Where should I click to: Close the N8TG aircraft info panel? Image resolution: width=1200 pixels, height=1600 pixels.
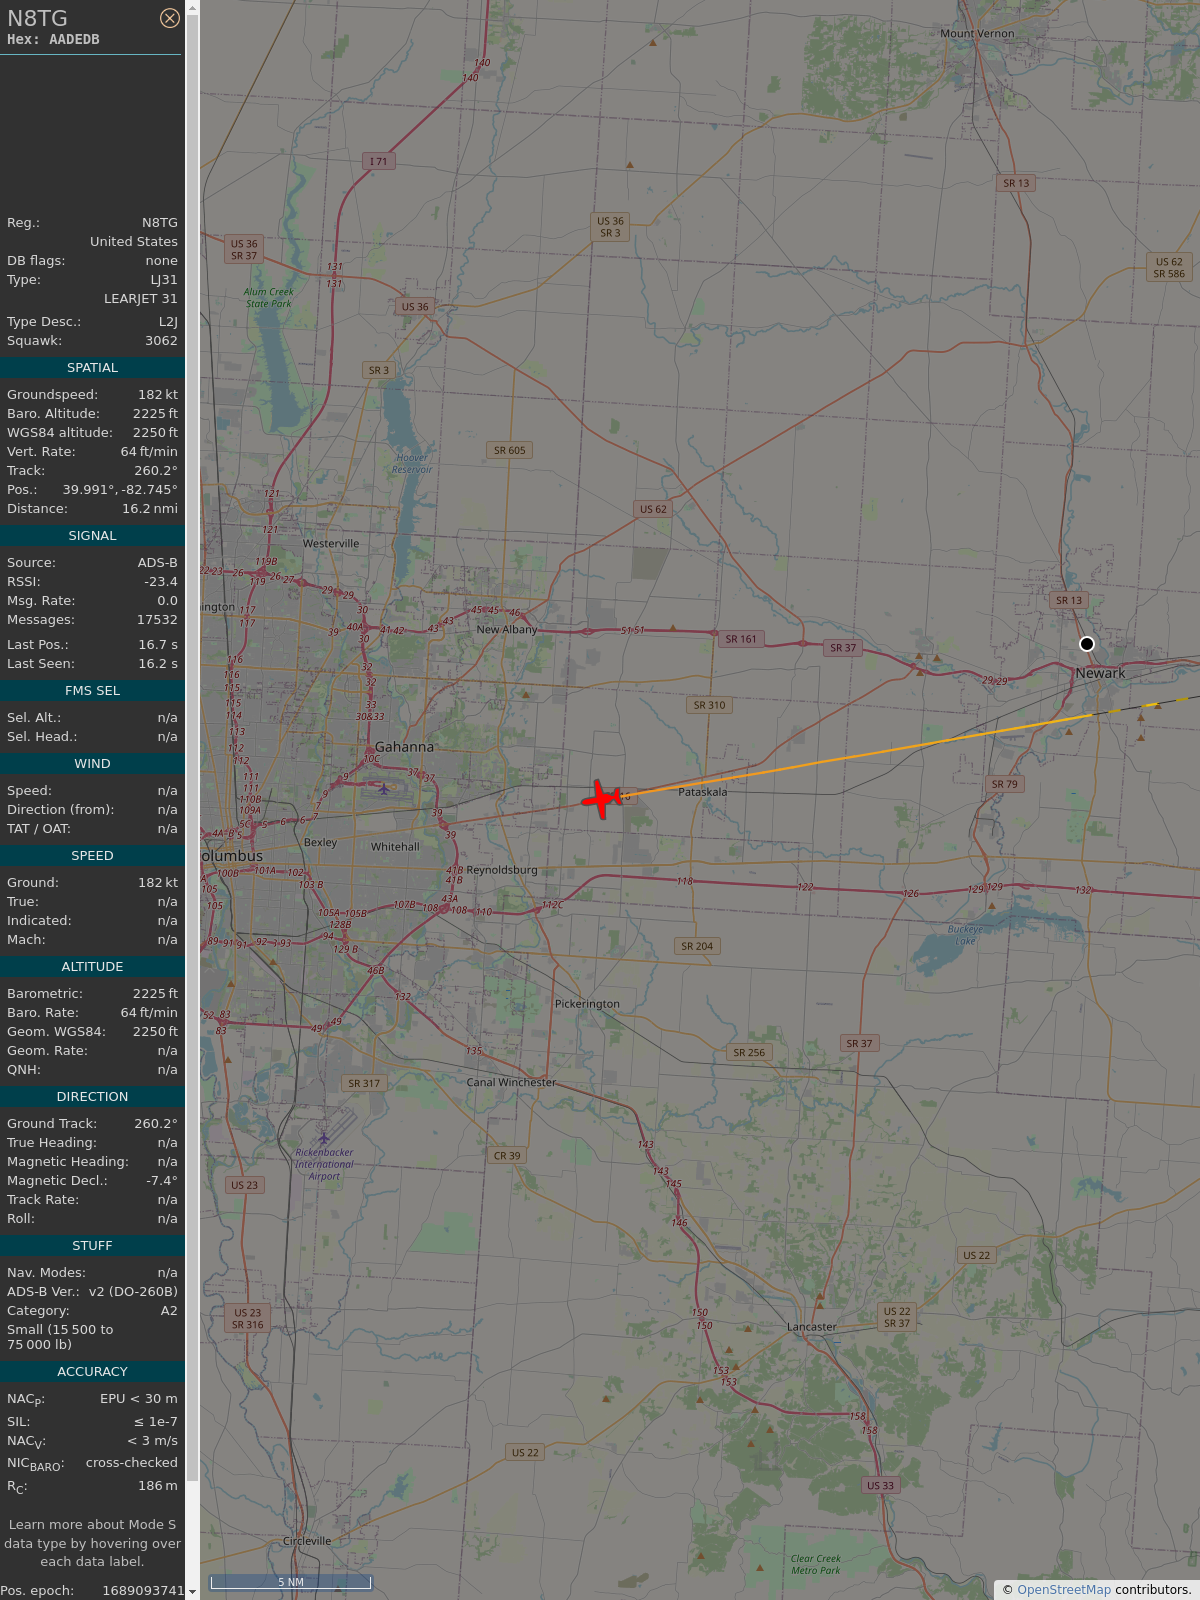[170, 18]
